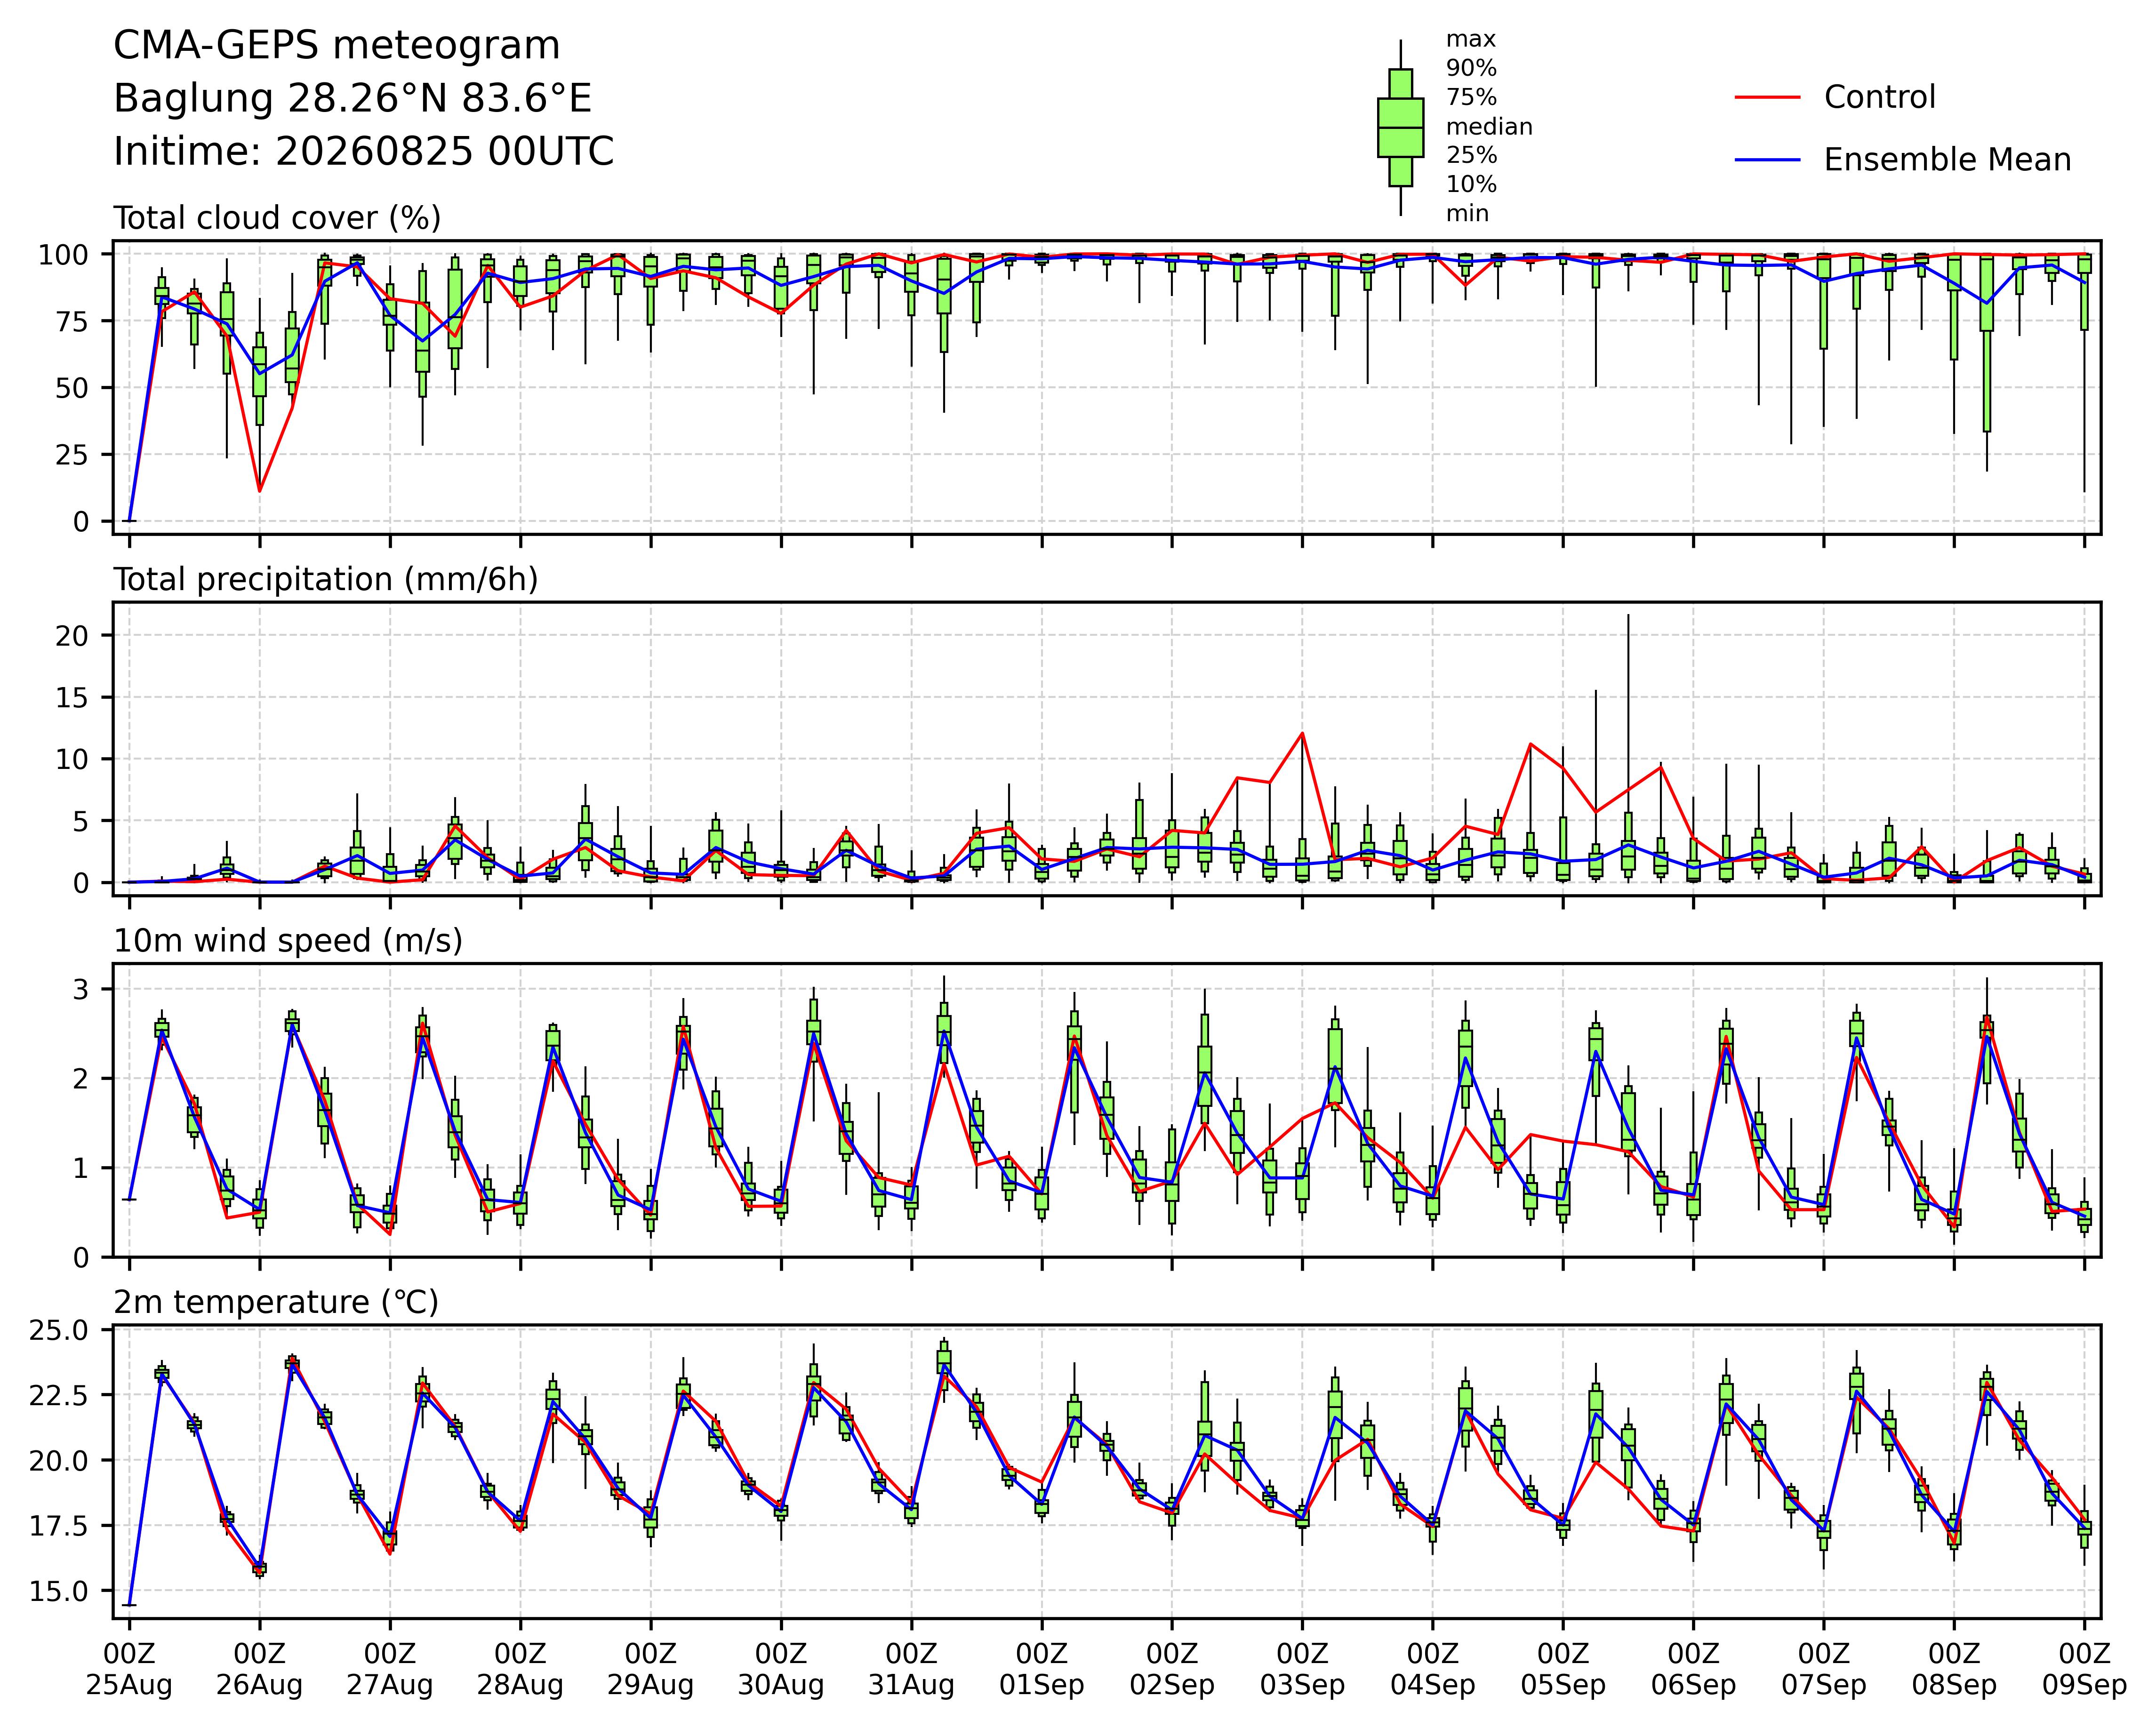The height and width of the screenshot is (1728, 2156).
Task: Click the '00Z 07Sep' x-axis label
Action: 1824,1669
